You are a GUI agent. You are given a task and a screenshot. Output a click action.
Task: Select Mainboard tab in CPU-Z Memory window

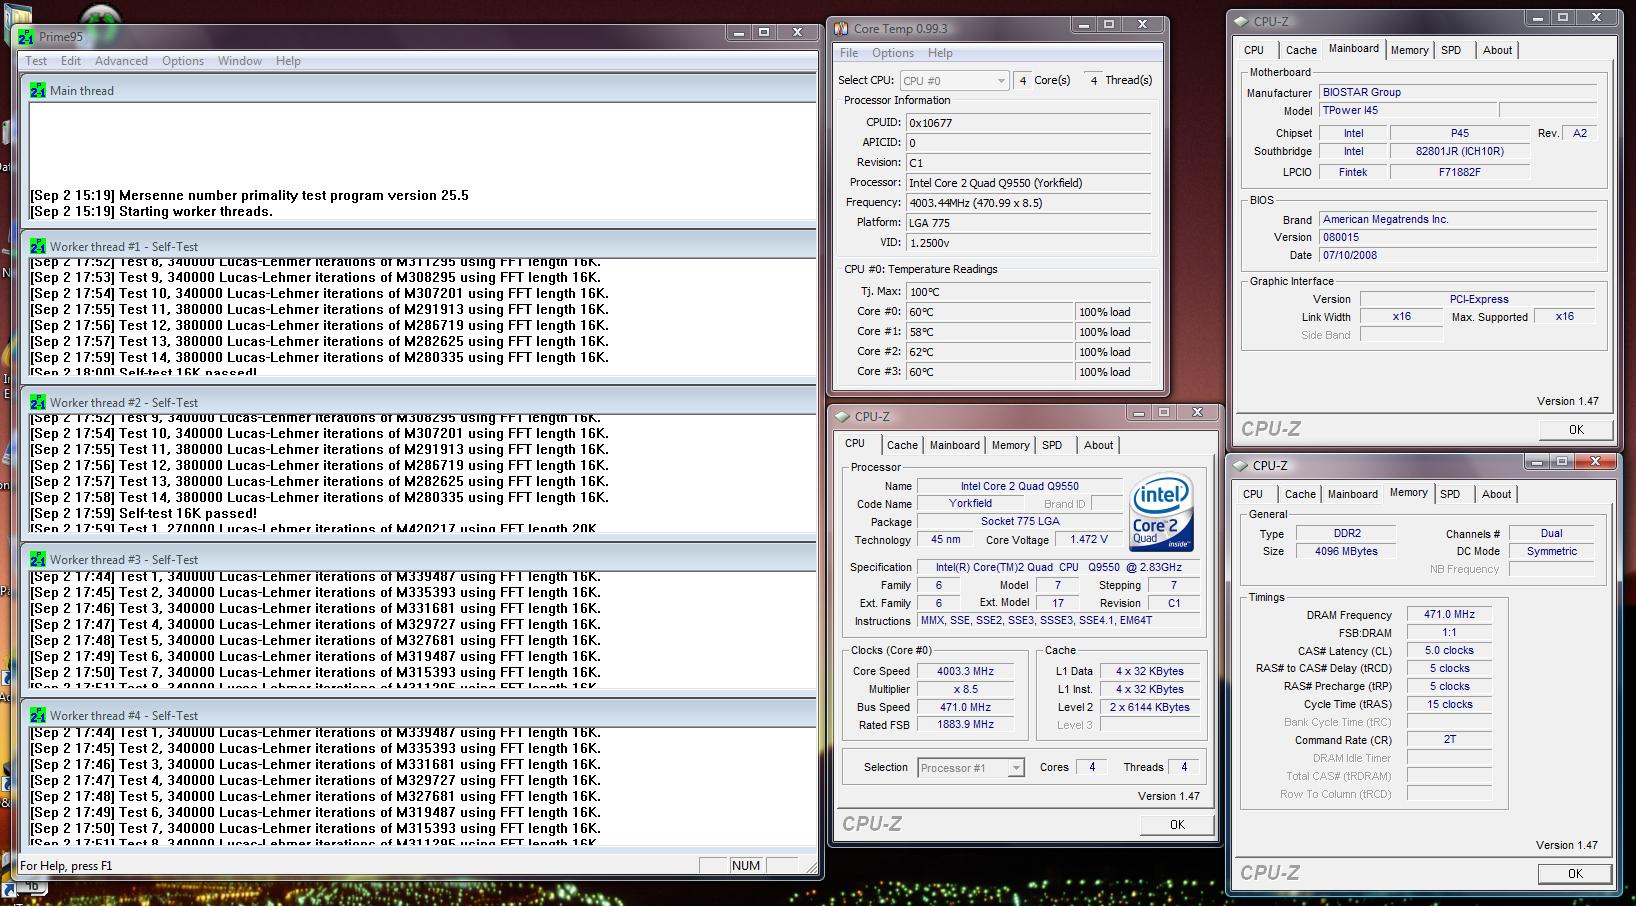1352,494
